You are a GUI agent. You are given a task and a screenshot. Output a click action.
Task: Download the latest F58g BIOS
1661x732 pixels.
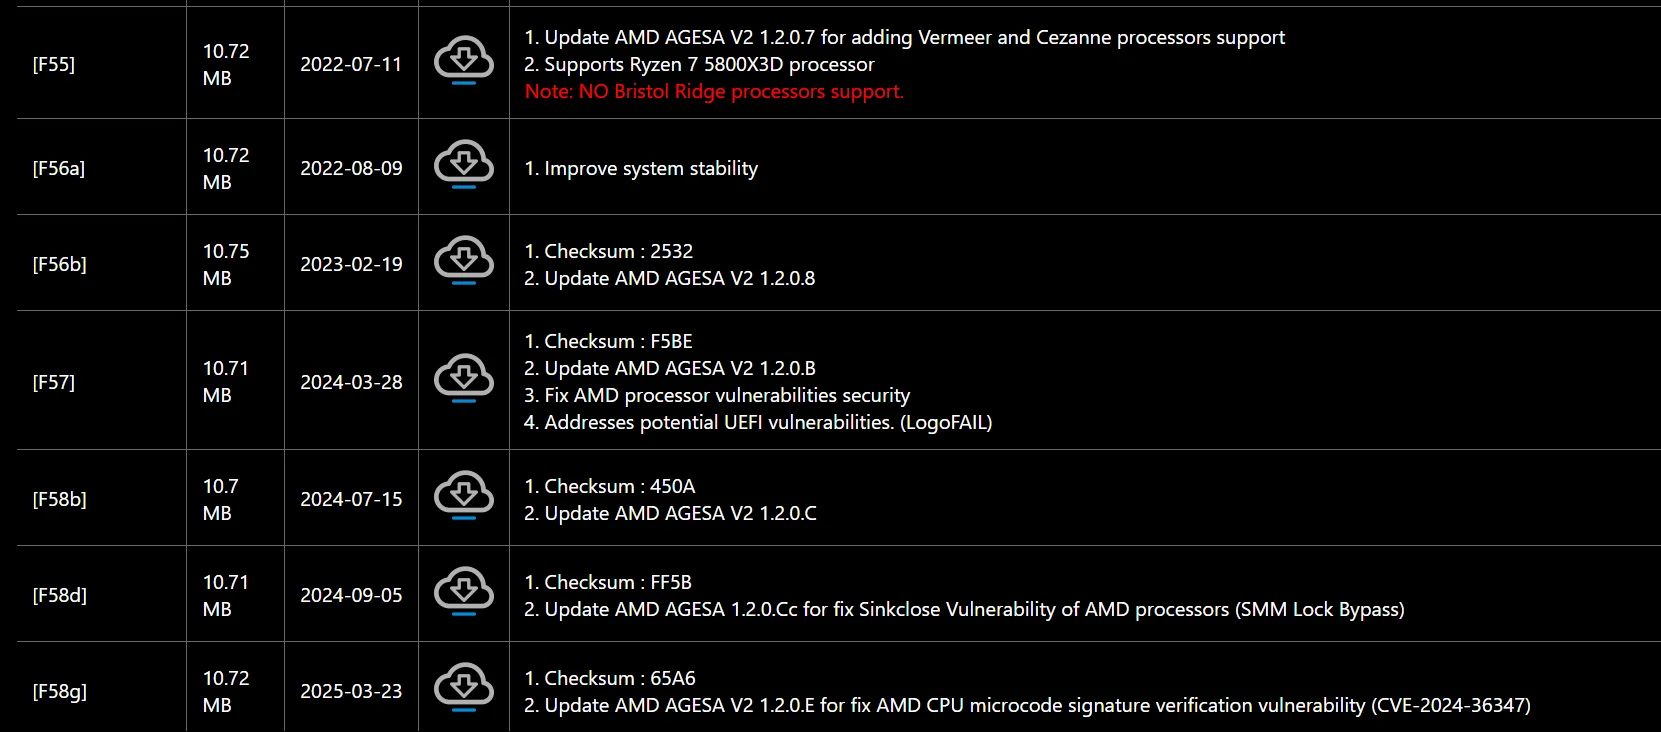point(463,687)
